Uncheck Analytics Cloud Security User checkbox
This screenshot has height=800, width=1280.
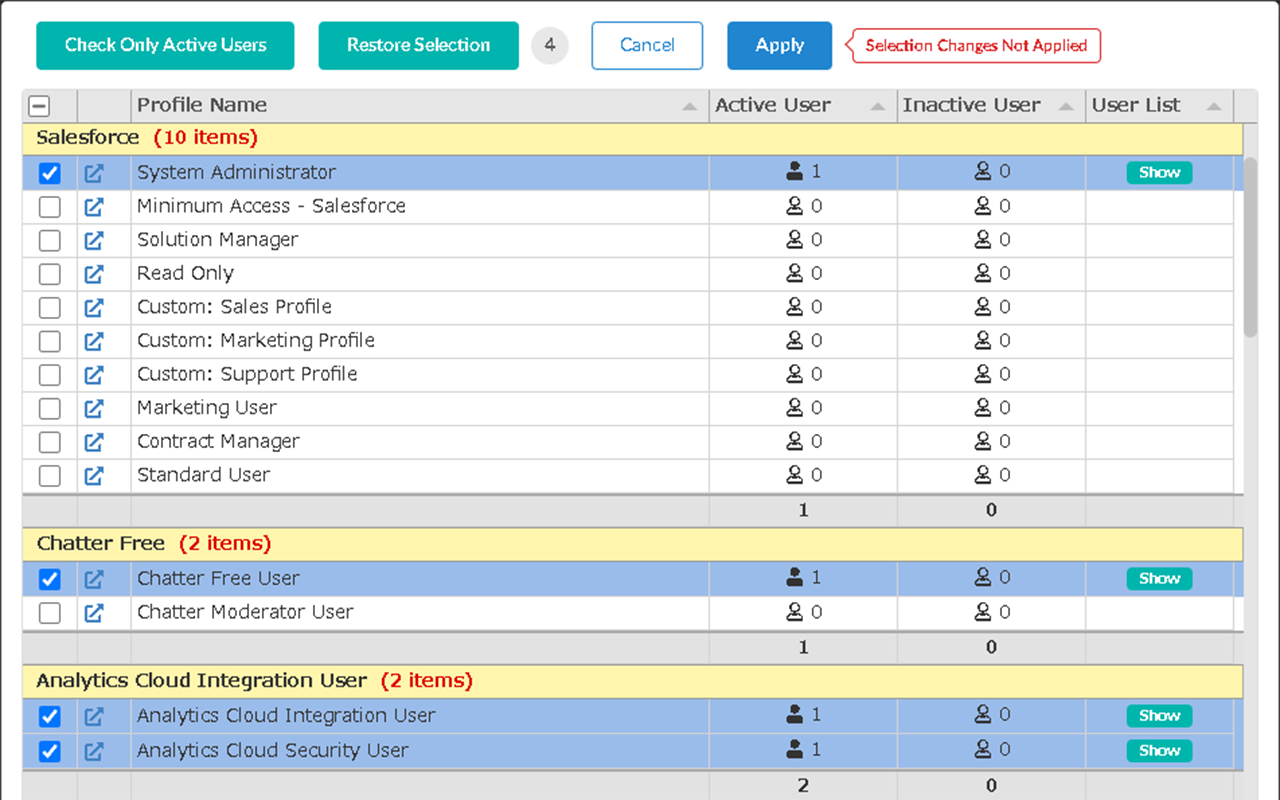click(x=49, y=751)
